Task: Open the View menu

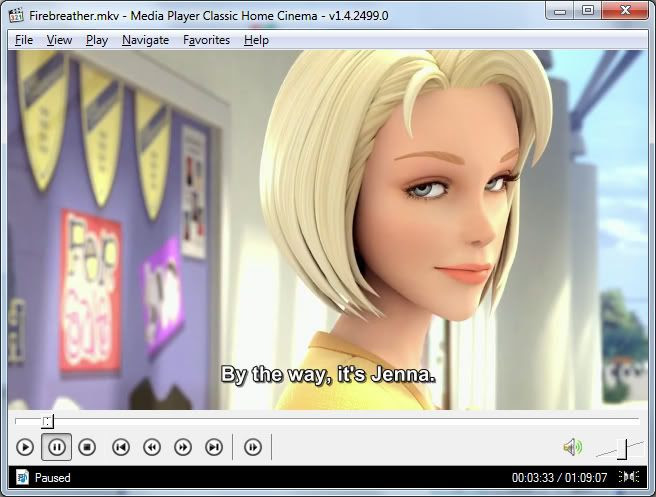Action: tap(59, 40)
